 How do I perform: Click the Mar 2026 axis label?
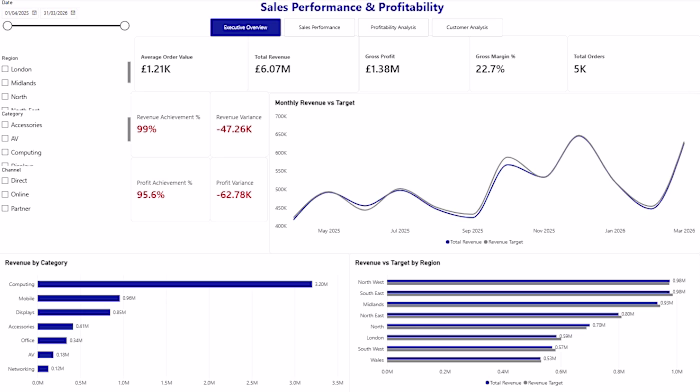coord(684,231)
